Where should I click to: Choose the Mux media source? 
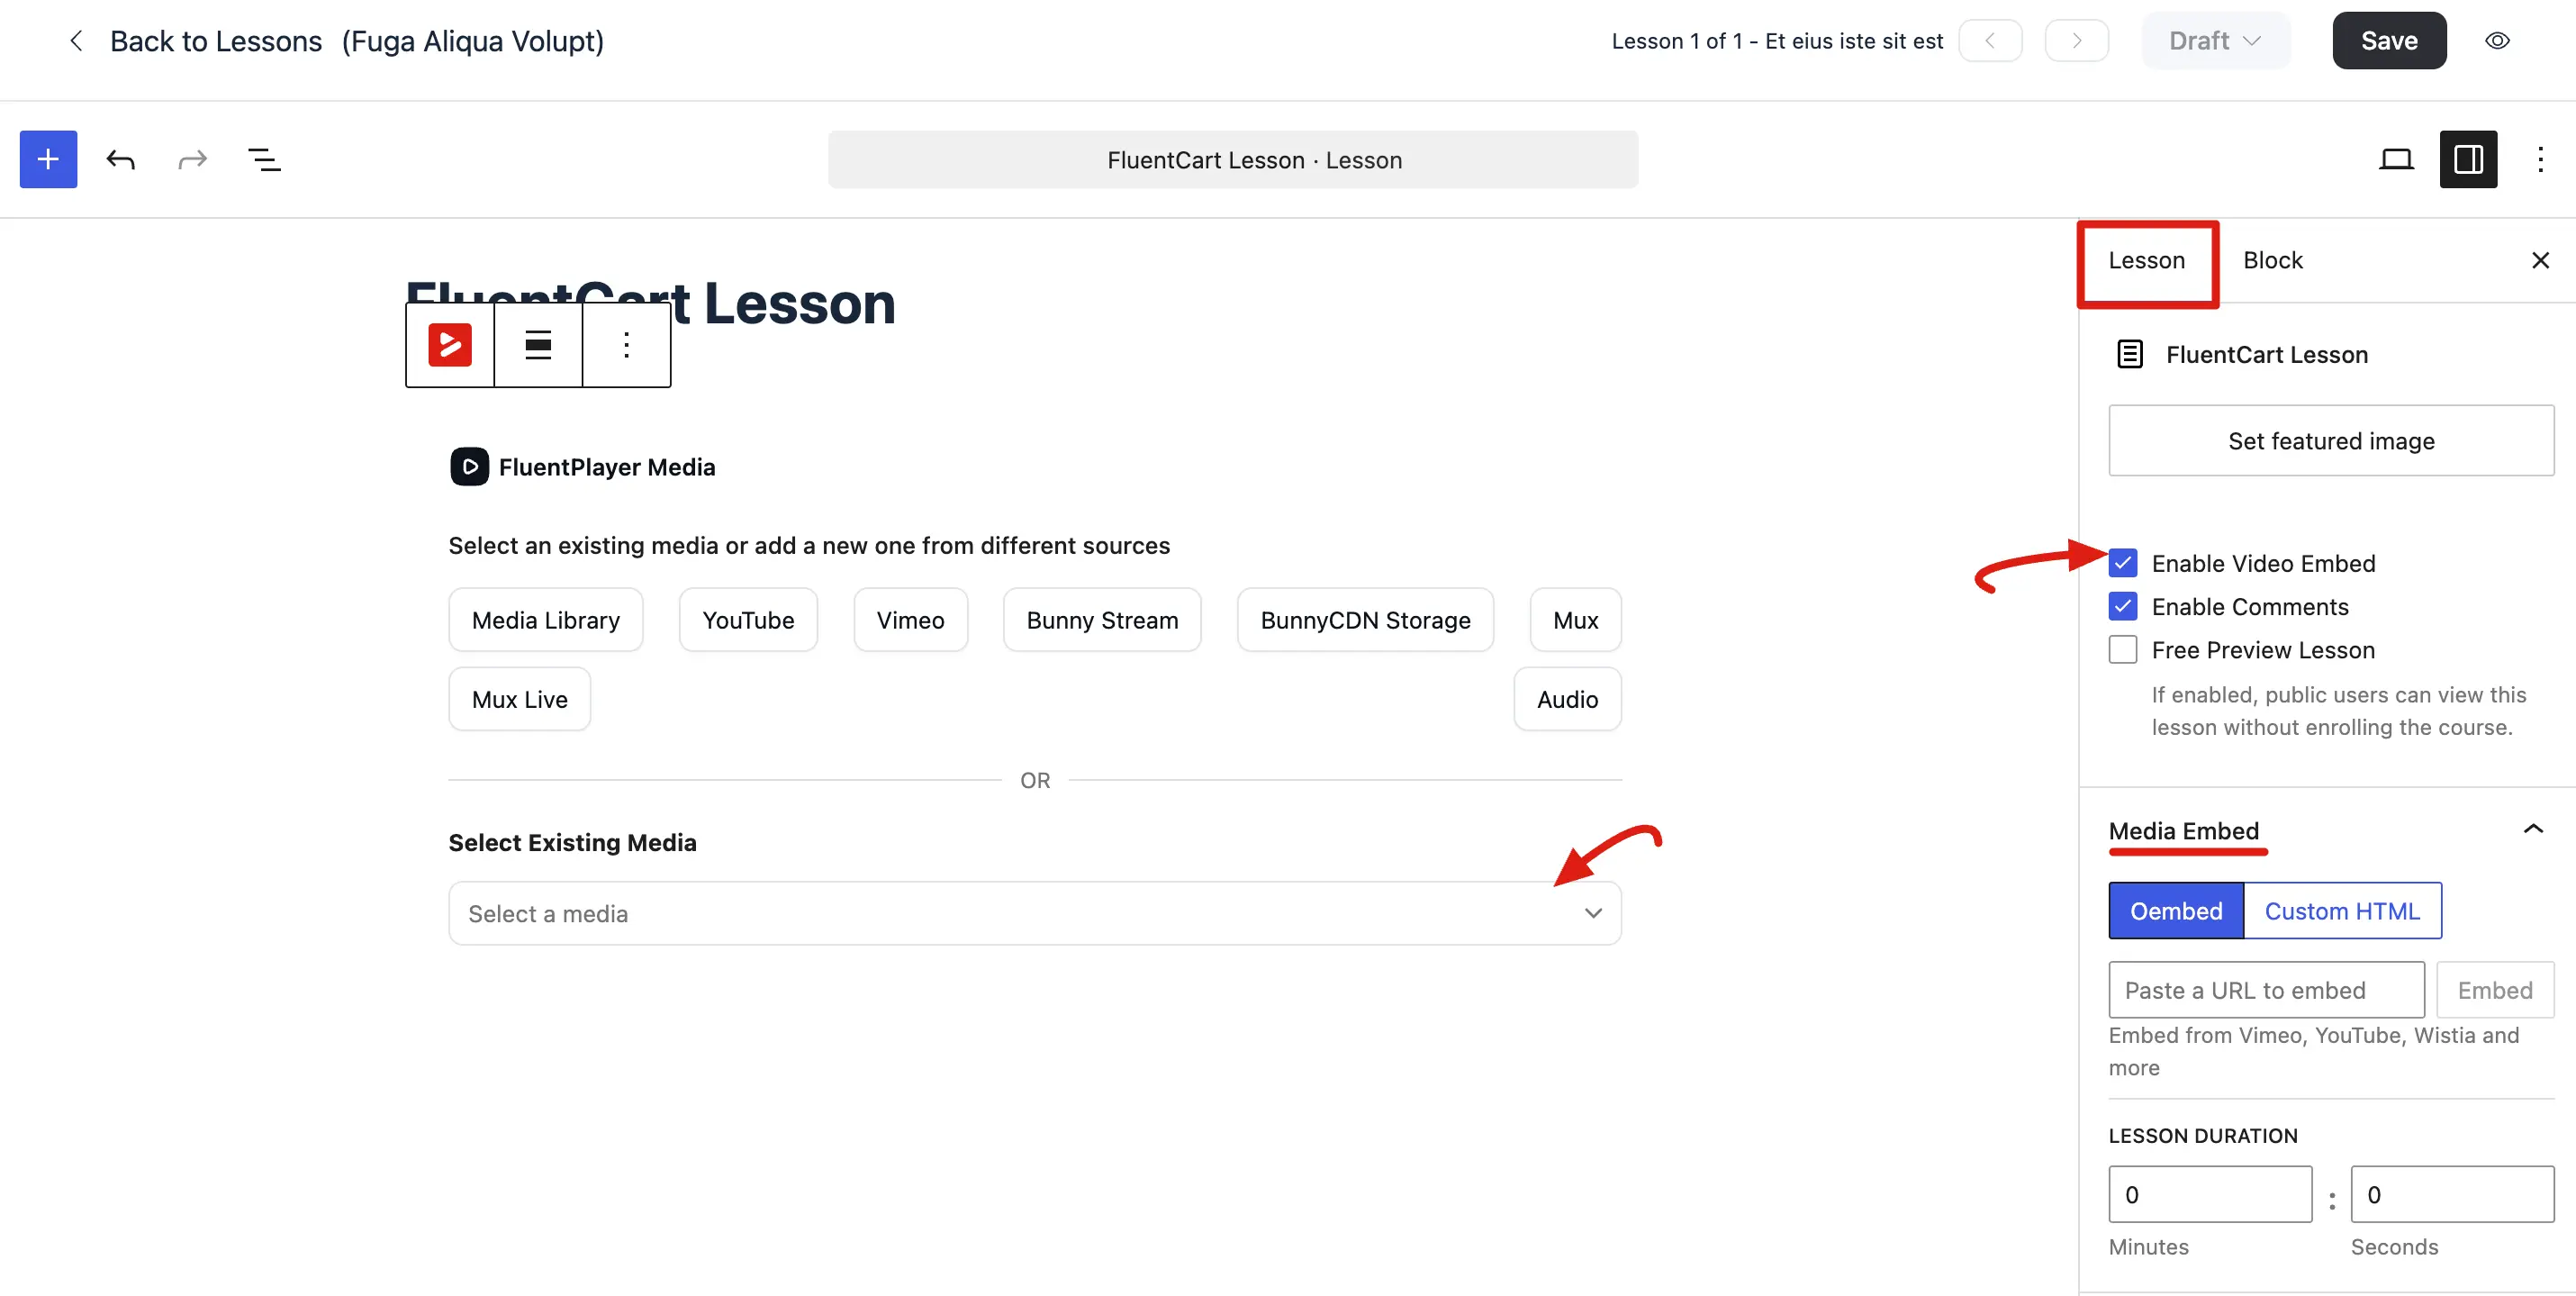click(1575, 620)
